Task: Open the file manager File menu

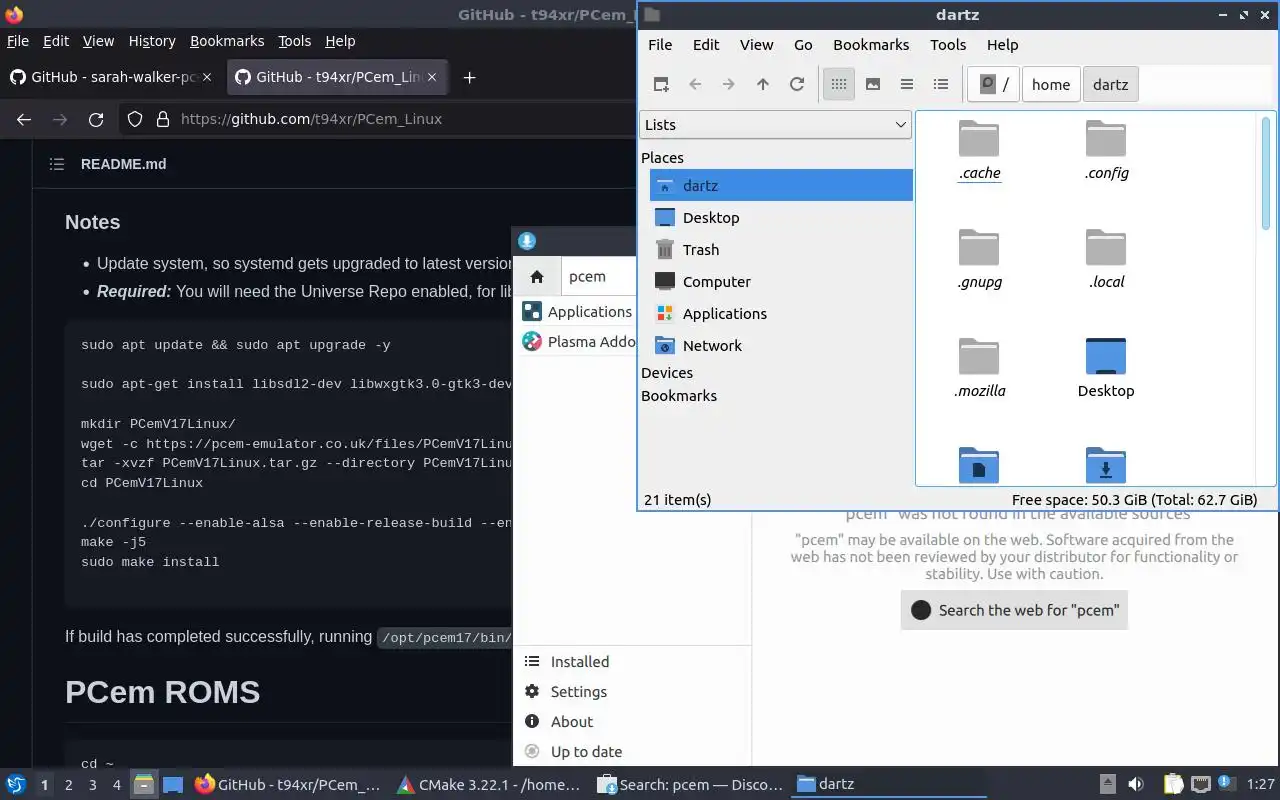Action: coord(660,45)
